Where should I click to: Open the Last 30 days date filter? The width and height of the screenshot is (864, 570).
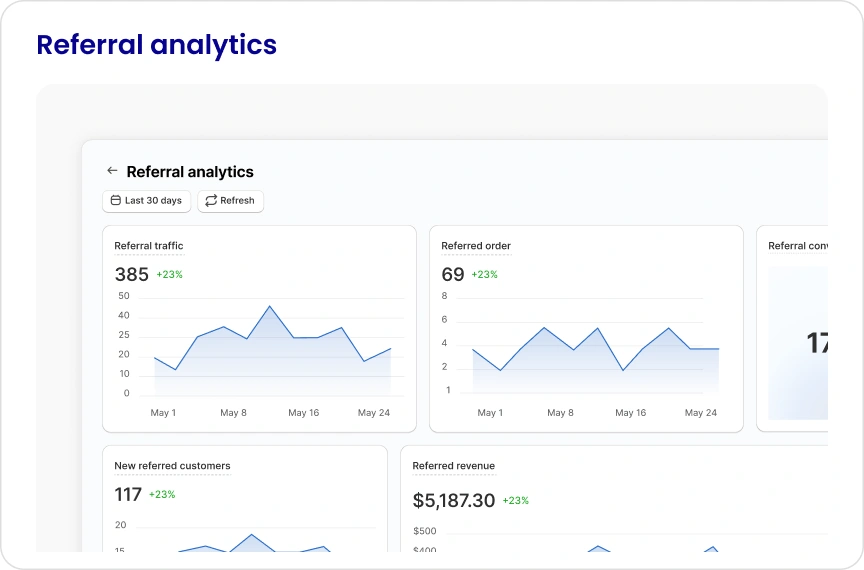[147, 201]
